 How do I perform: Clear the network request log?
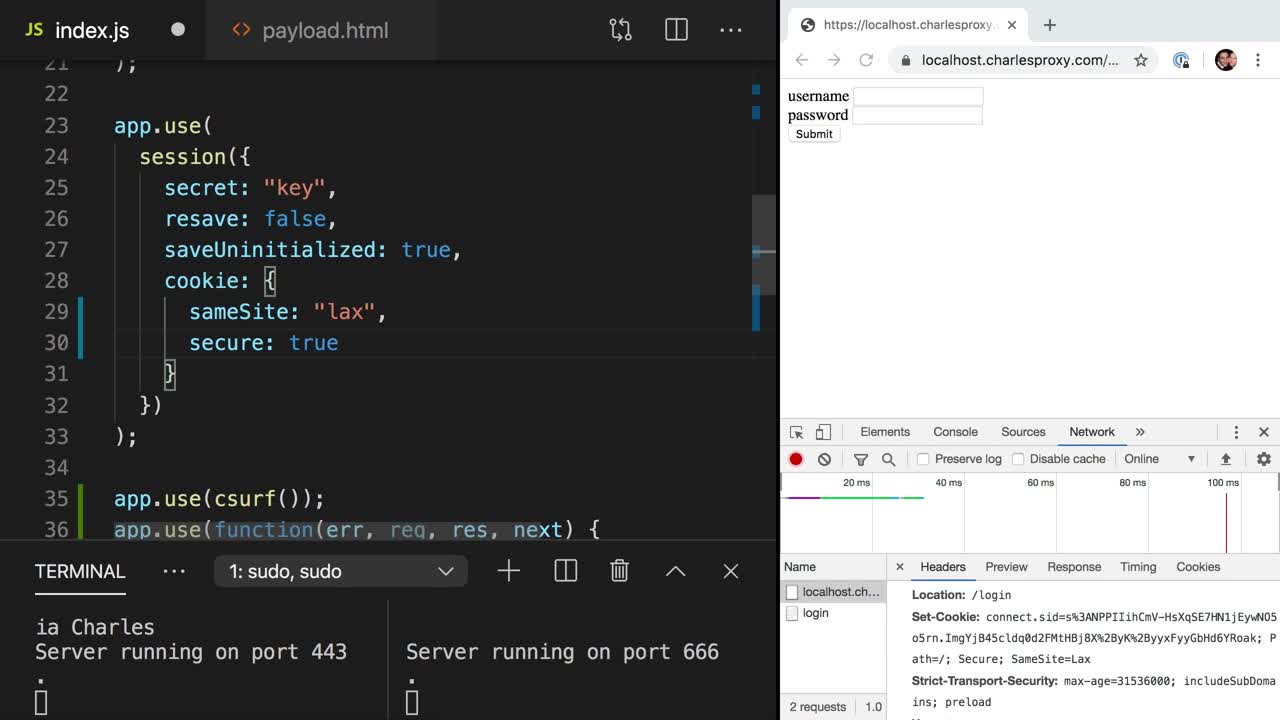click(822, 459)
